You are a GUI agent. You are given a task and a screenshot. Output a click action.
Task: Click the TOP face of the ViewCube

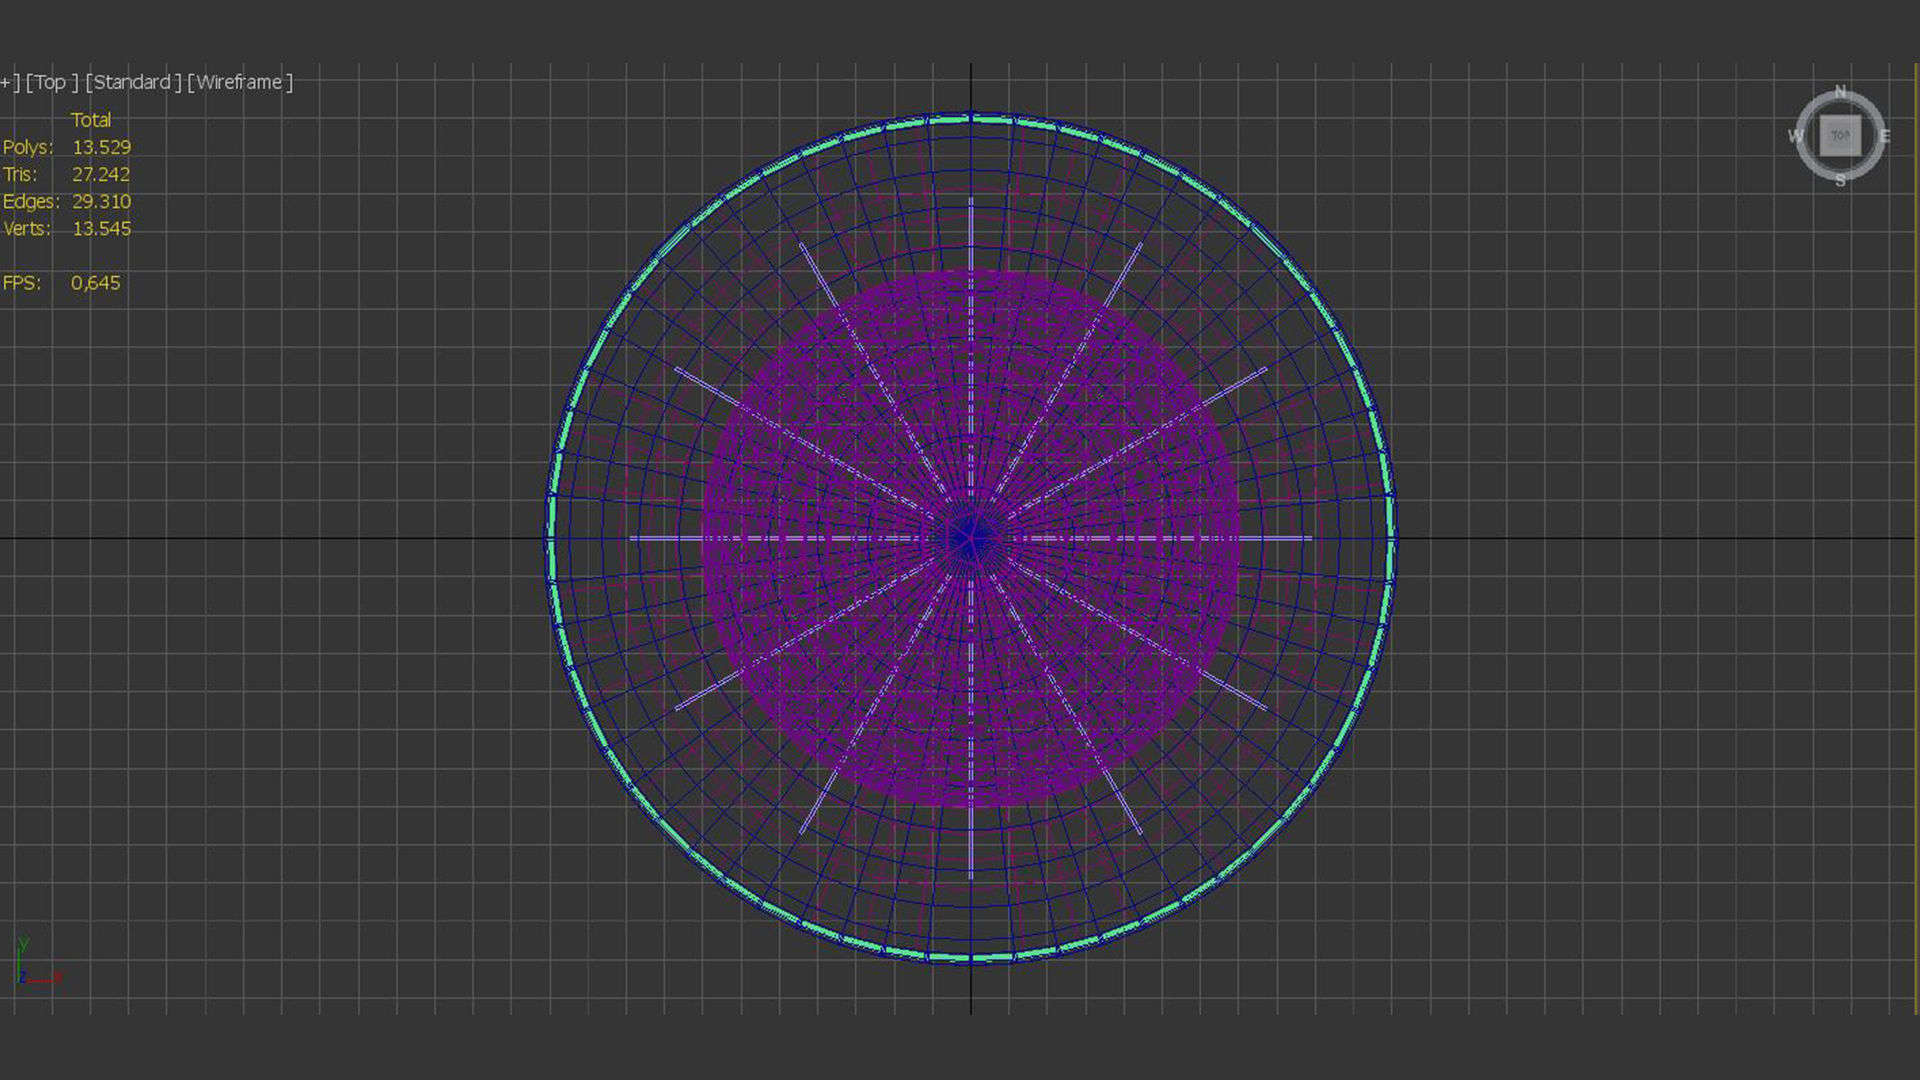pyautogui.click(x=1840, y=136)
